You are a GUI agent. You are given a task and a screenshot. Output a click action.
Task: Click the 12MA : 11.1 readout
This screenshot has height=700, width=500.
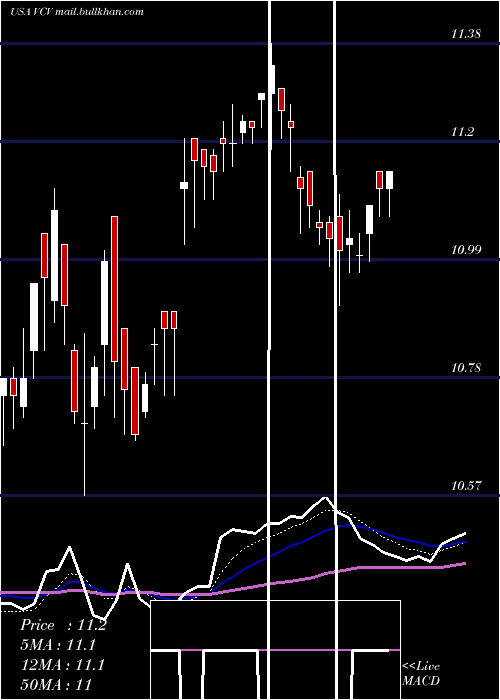click(62, 665)
